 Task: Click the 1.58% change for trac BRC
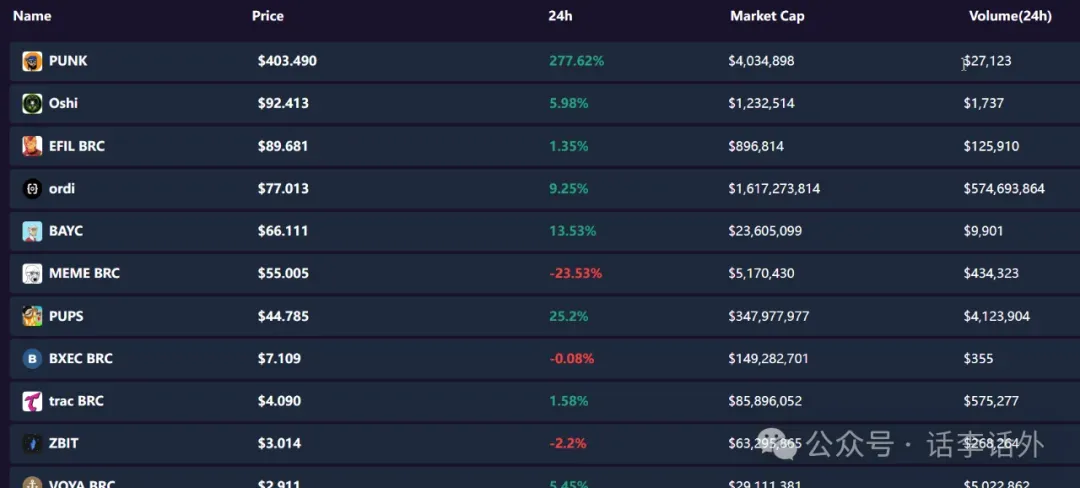coord(569,401)
